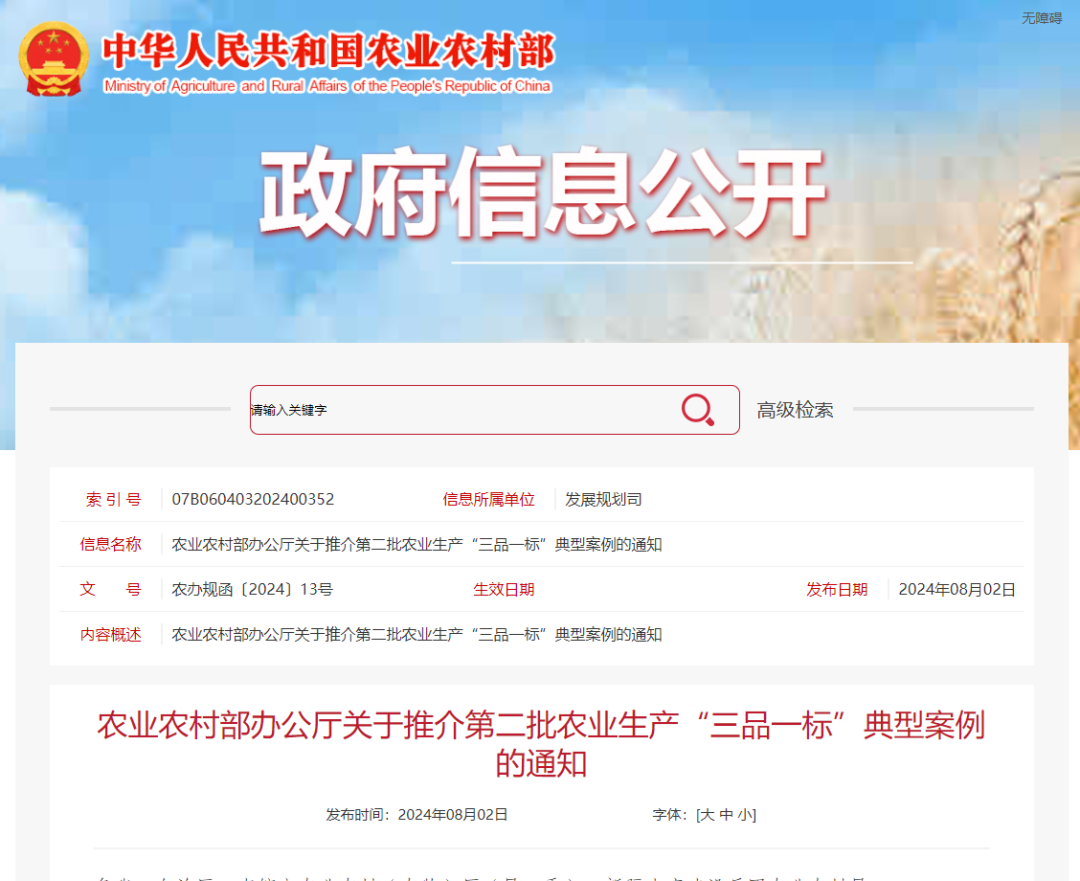This screenshot has width=1080, height=881.
Task: Click the search magnifier icon
Action: point(697,409)
